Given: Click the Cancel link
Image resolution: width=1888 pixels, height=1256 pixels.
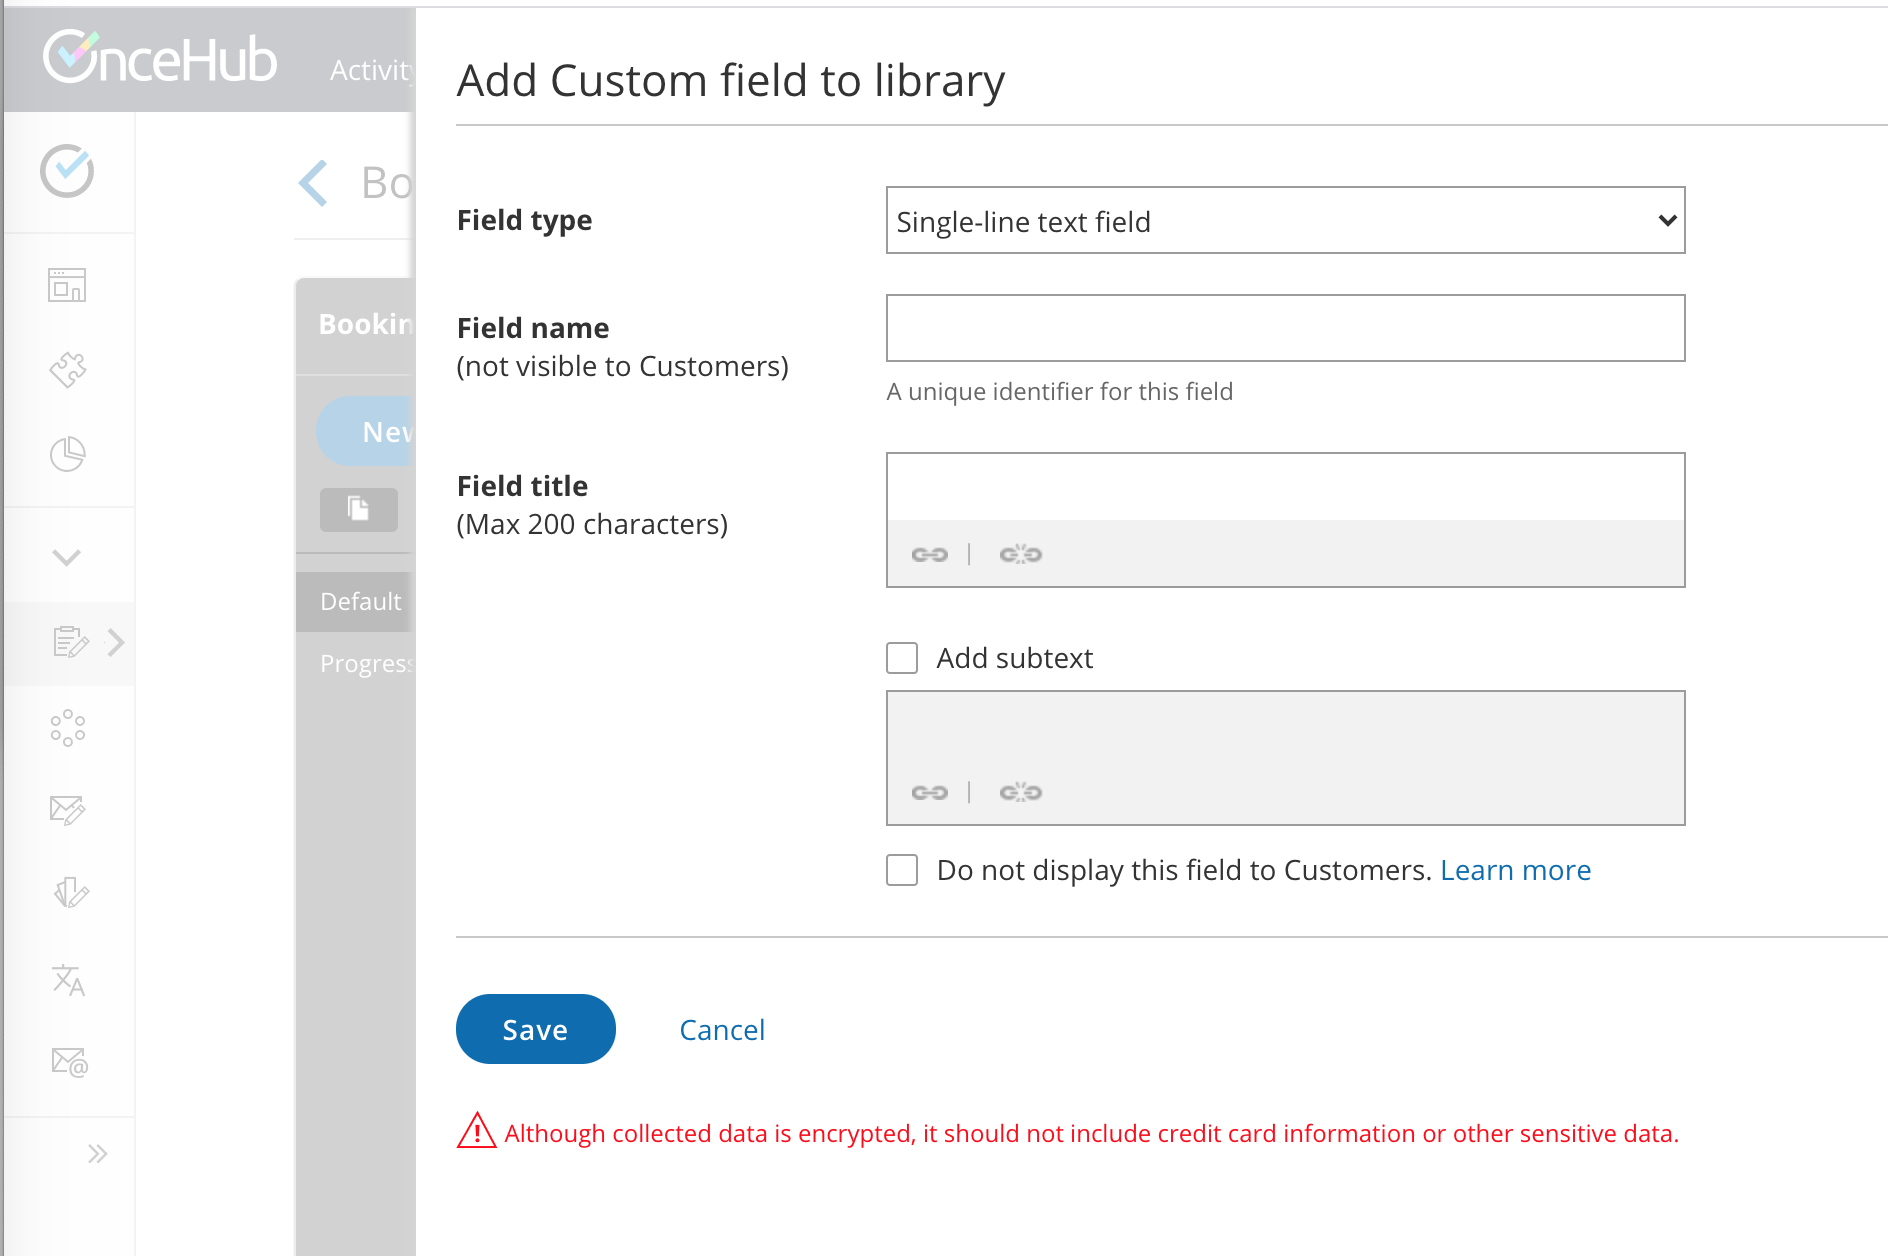Looking at the screenshot, I should point(721,1030).
